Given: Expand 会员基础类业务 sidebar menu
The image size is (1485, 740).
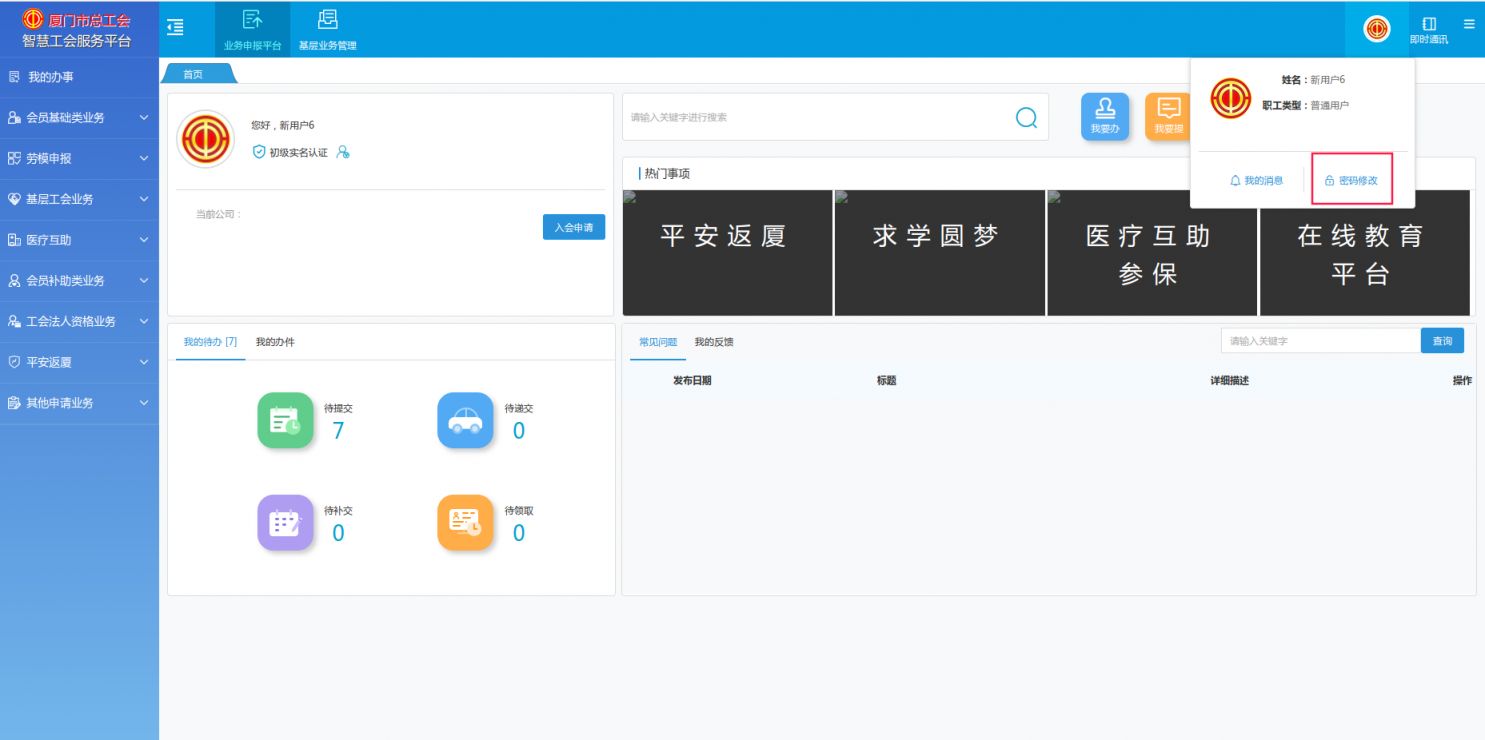Looking at the screenshot, I should (x=79, y=117).
